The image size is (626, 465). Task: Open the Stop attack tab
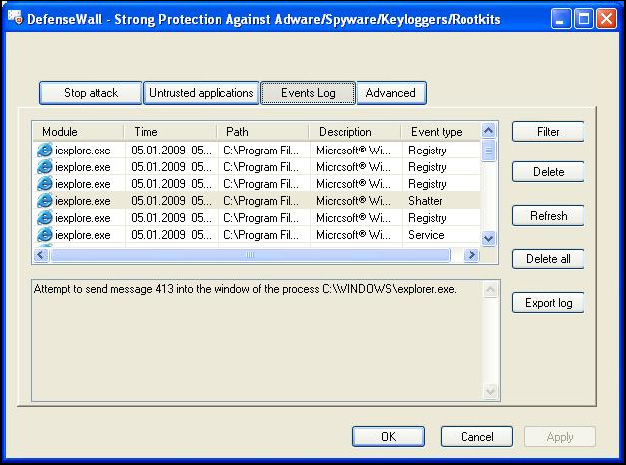[x=91, y=93]
